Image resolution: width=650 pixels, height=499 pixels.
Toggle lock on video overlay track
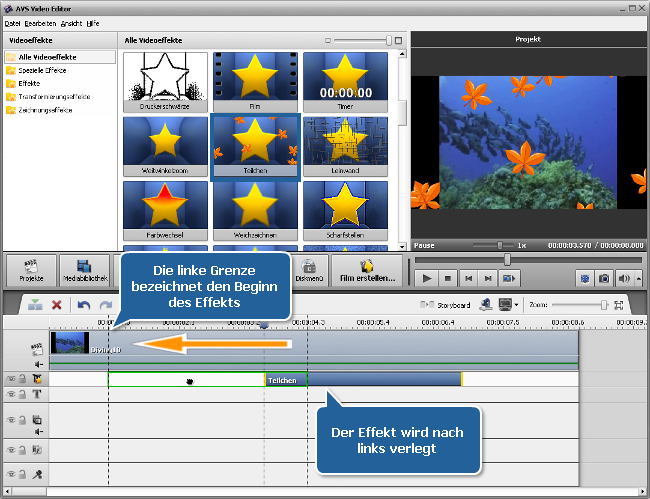[x=23, y=420]
